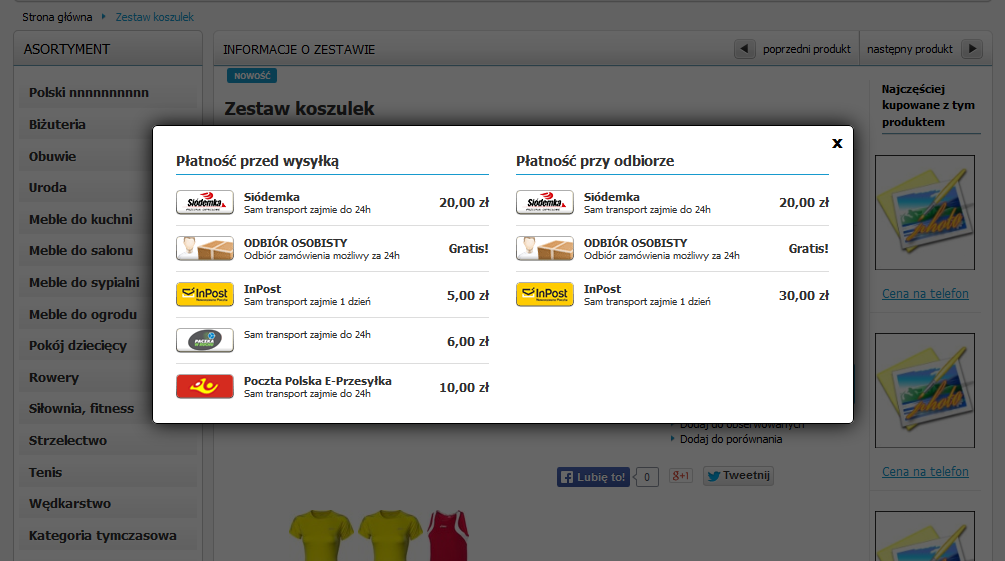Open Biżuteria category
The height and width of the screenshot is (561, 1005).
point(57,125)
